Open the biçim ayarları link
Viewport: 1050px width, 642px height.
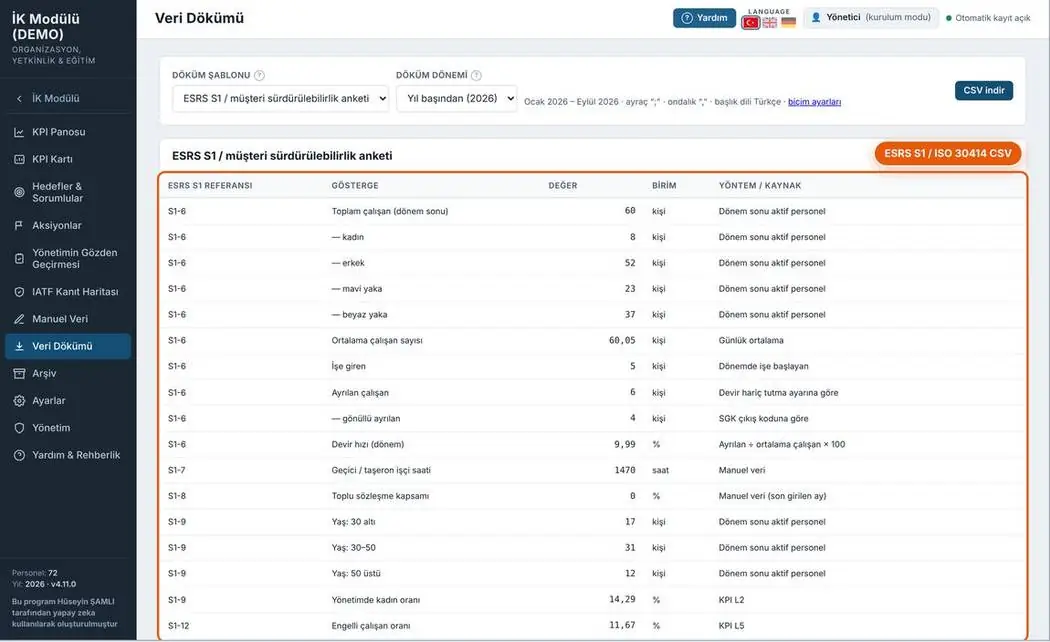[814, 102]
